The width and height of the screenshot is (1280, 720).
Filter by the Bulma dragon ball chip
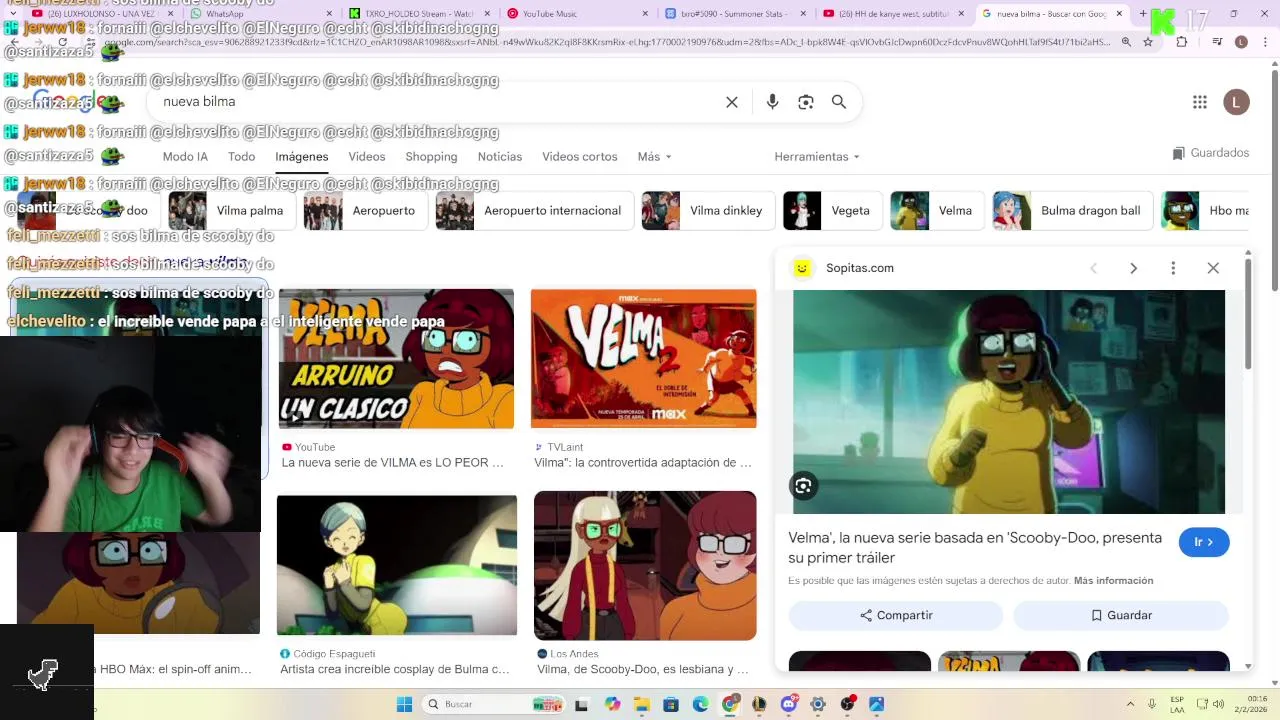click(x=1072, y=211)
